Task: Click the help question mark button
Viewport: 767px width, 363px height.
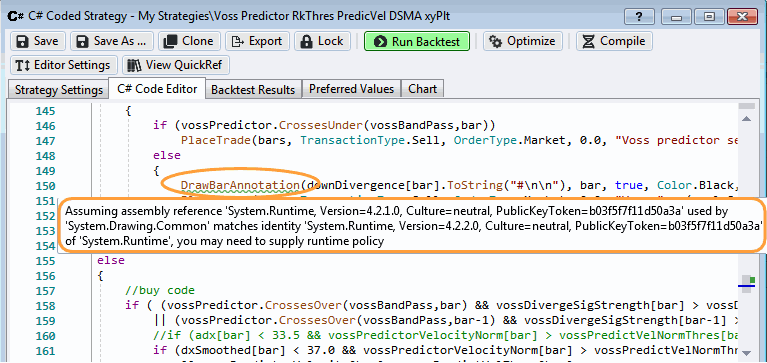Action: (x=638, y=17)
